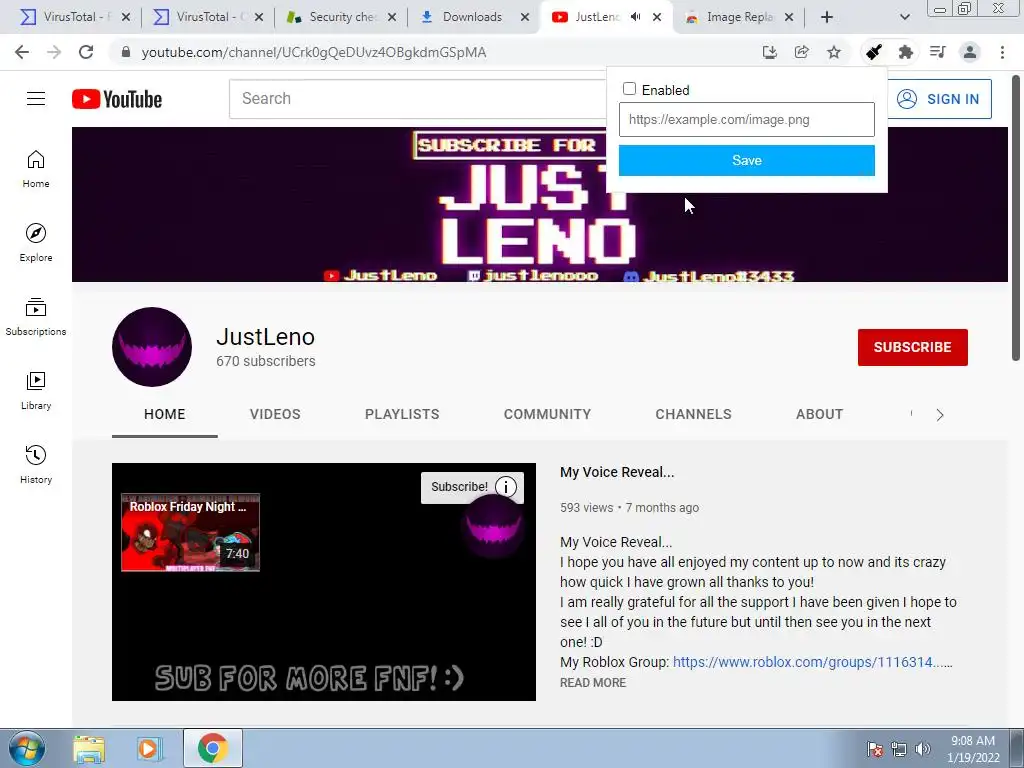Click the address bar URL
This screenshot has width=1024, height=768.
pos(313,52)
